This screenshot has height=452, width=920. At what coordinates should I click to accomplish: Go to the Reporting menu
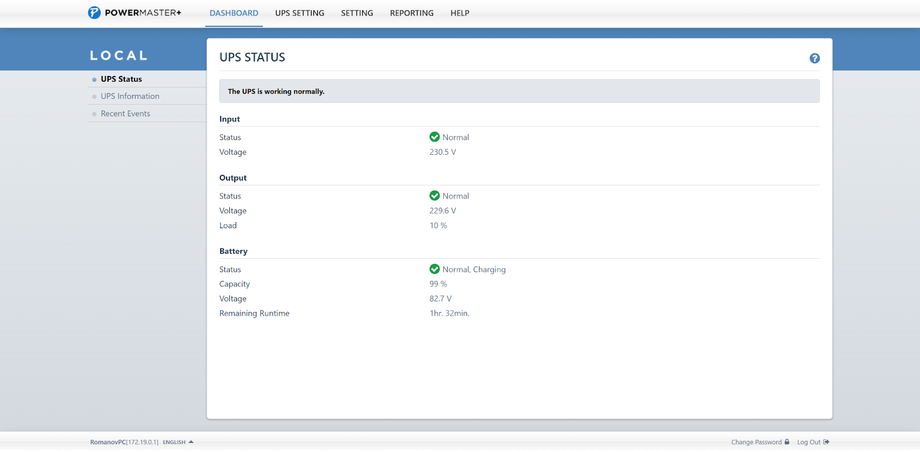click(x=412, y=13)
